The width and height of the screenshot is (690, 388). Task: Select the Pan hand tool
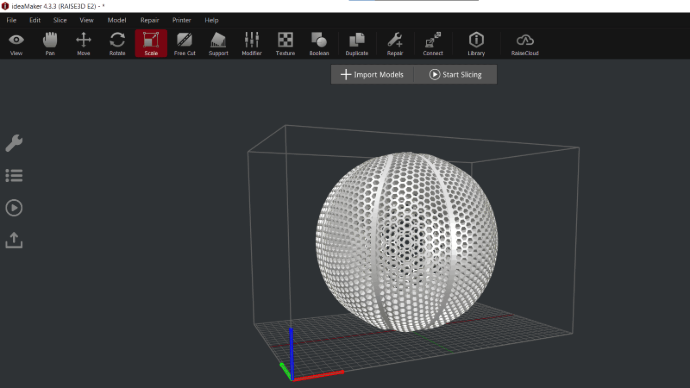pyautogui.click(x=50, y=44)
